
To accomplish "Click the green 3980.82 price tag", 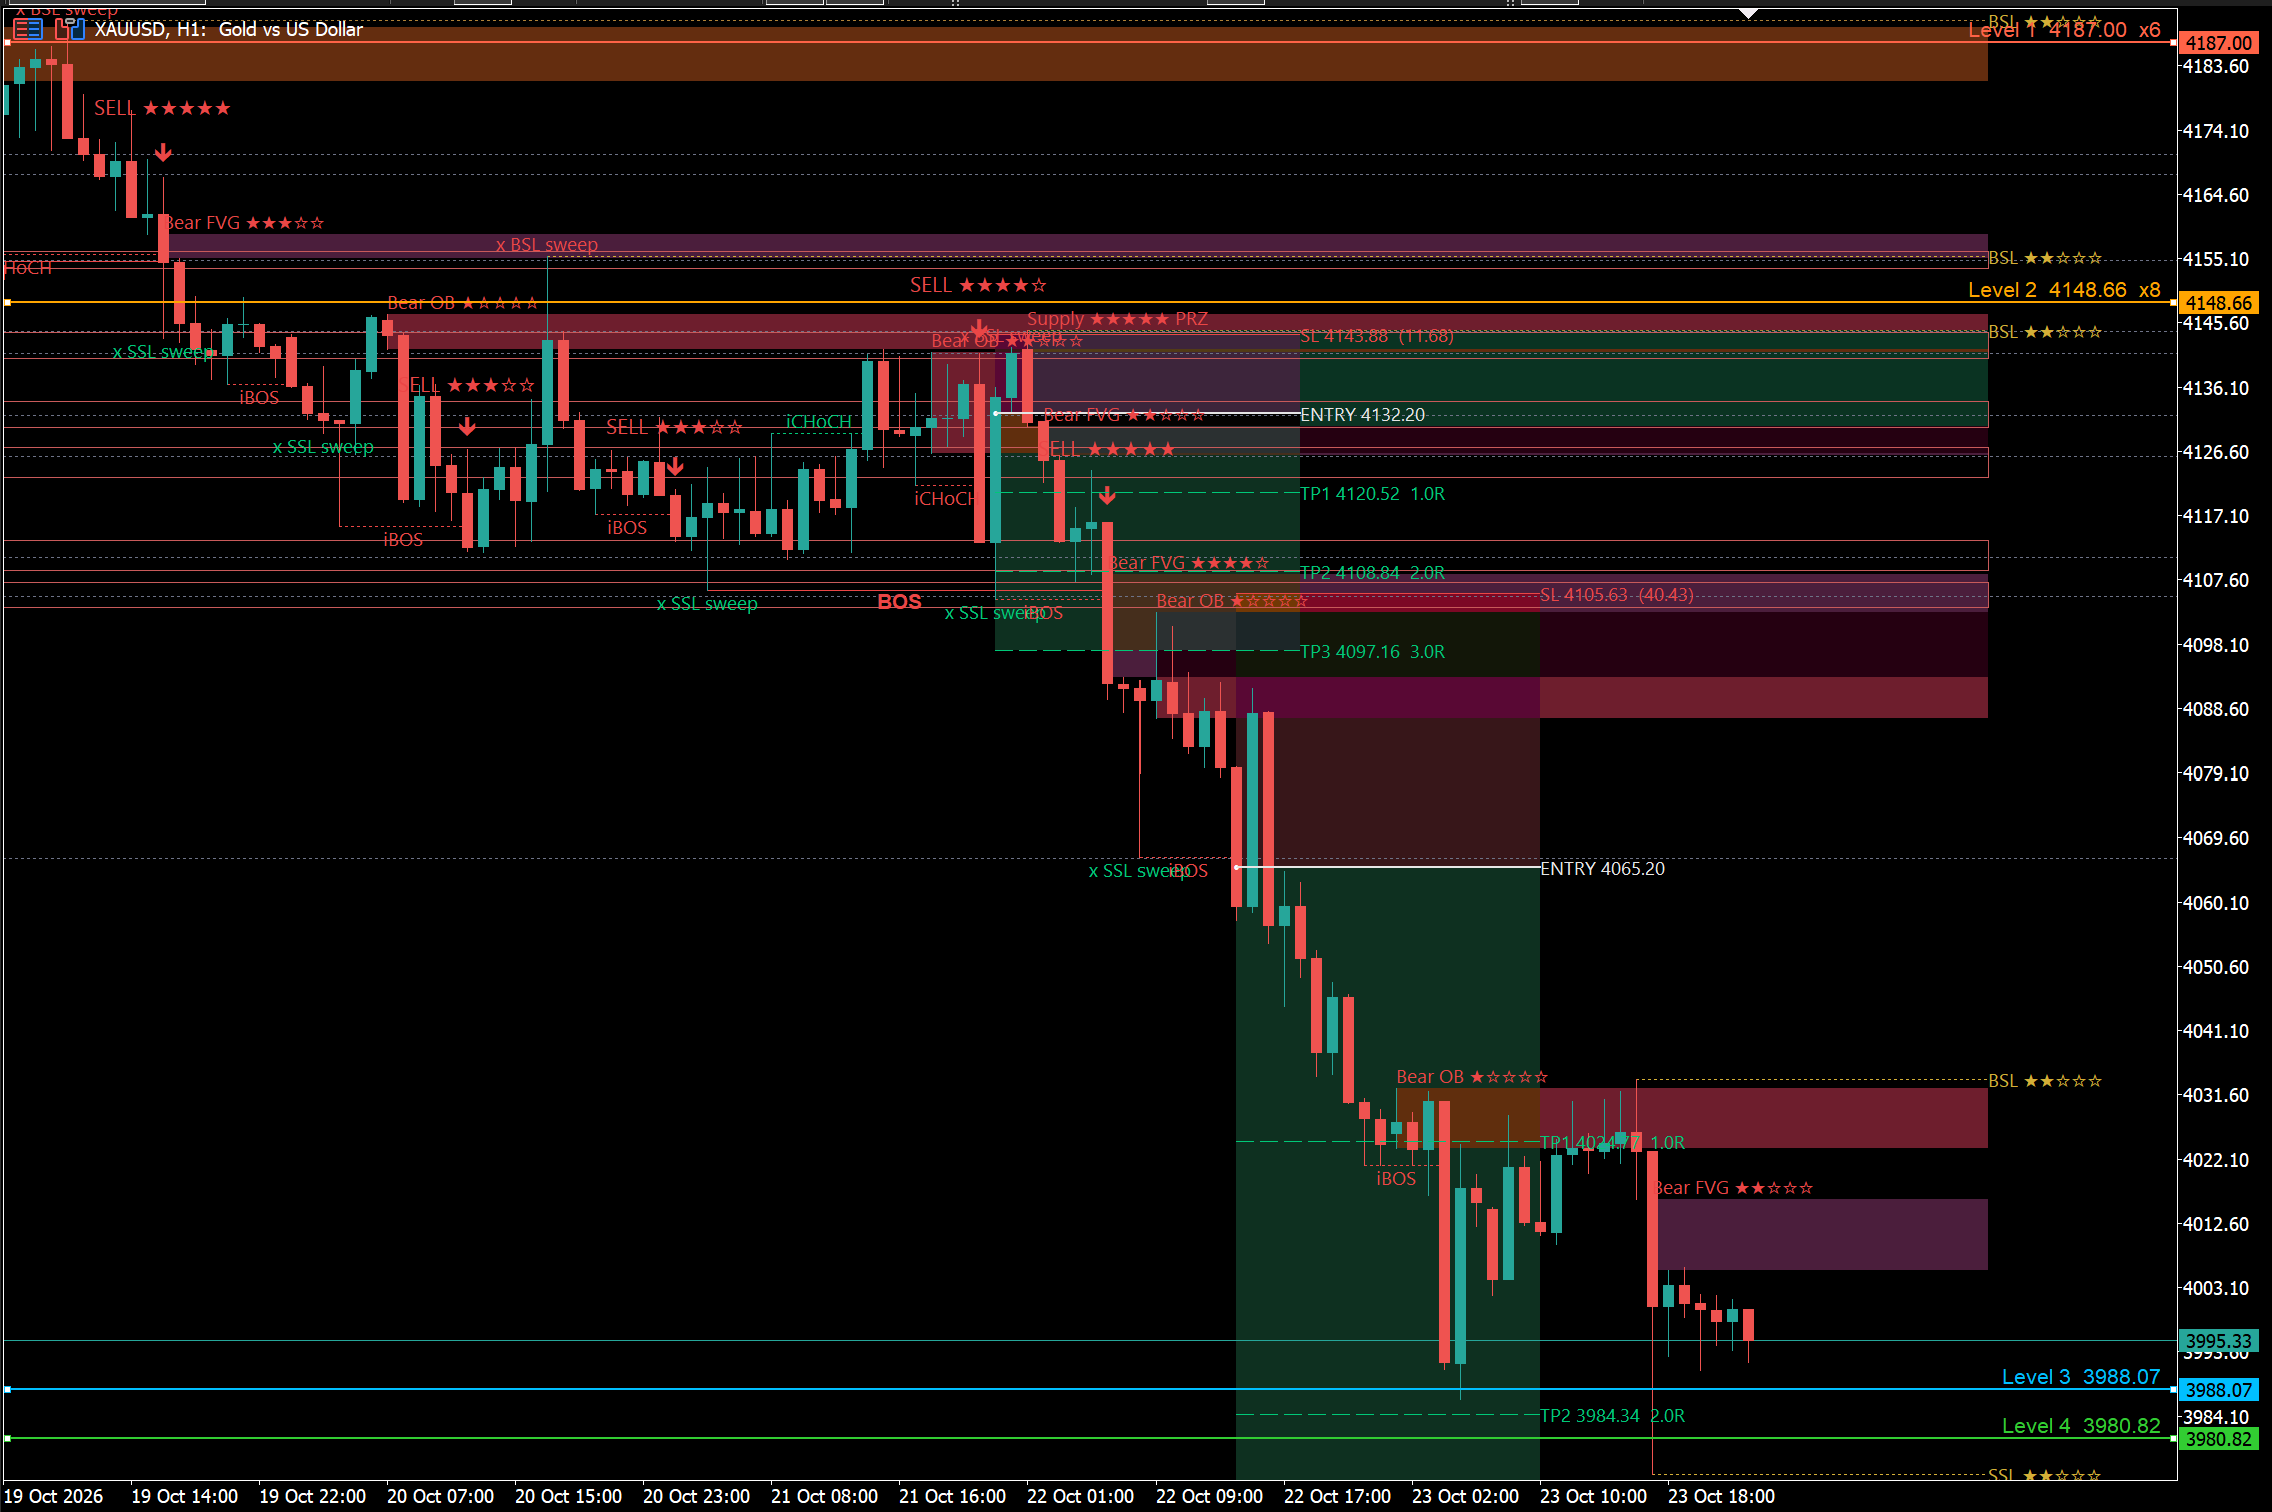I will 2218,1439.
